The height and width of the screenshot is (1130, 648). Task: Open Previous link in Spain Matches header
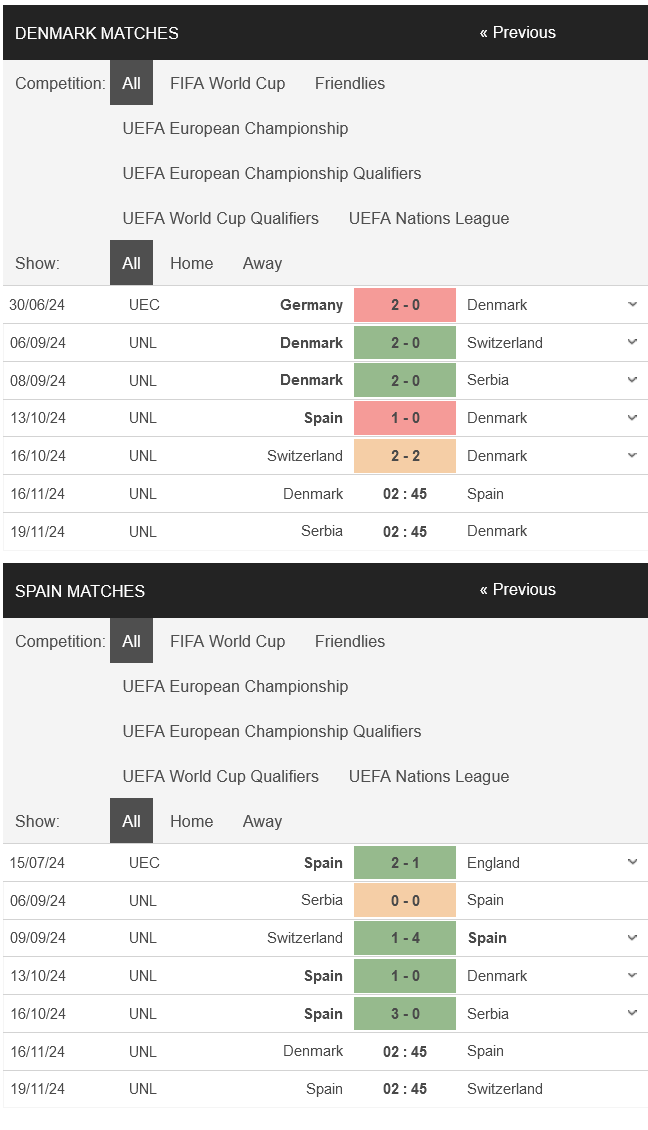click(518, 590)
